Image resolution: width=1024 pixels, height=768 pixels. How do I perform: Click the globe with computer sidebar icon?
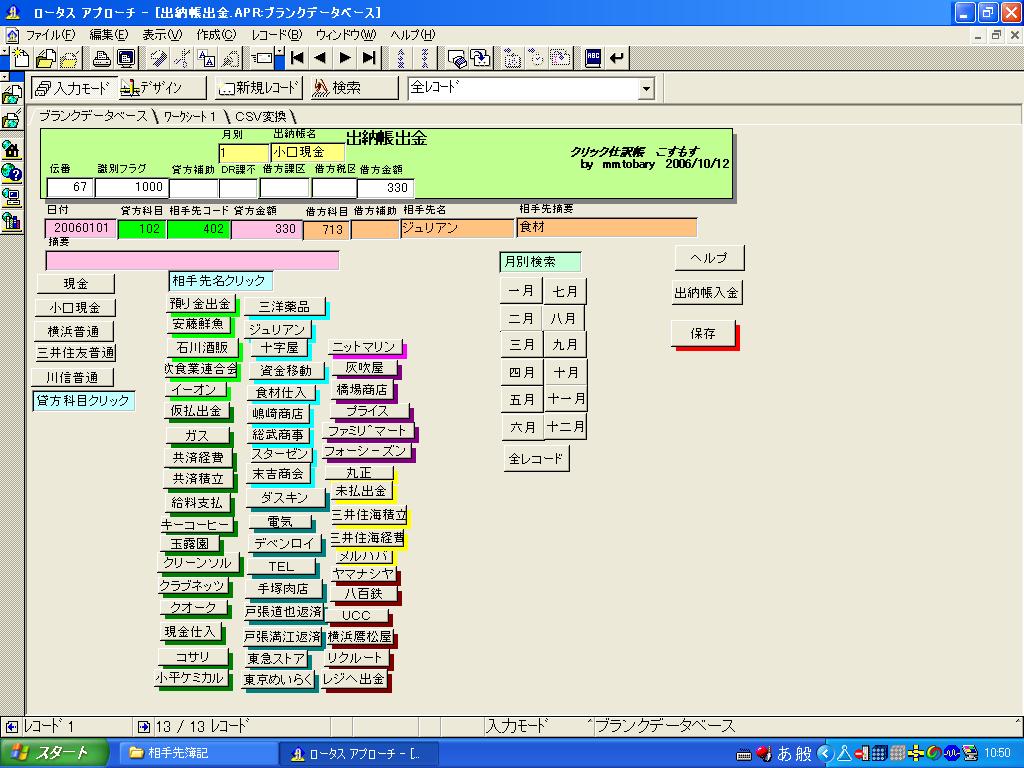[x=11, y=197]
